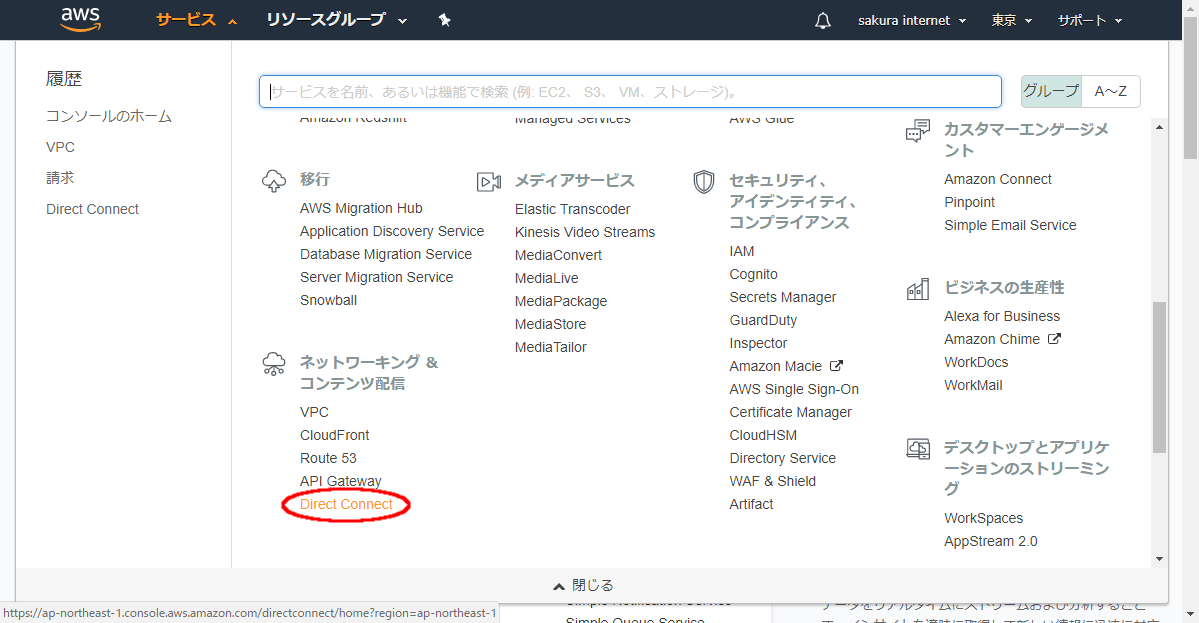Click the Security shield icon
This screenshot has width=1199, height=623.
704,182
